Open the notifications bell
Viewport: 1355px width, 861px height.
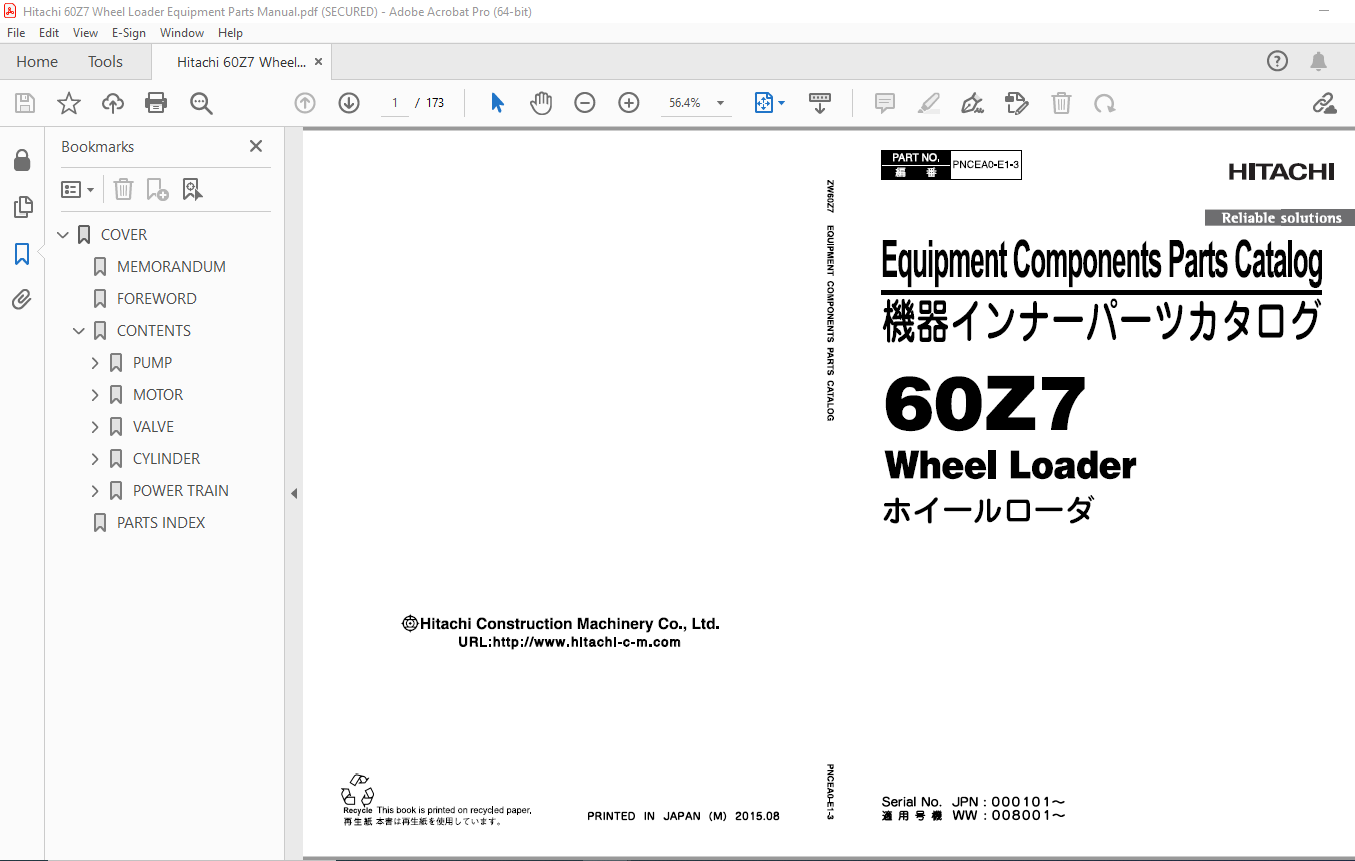click(1319, 61)
